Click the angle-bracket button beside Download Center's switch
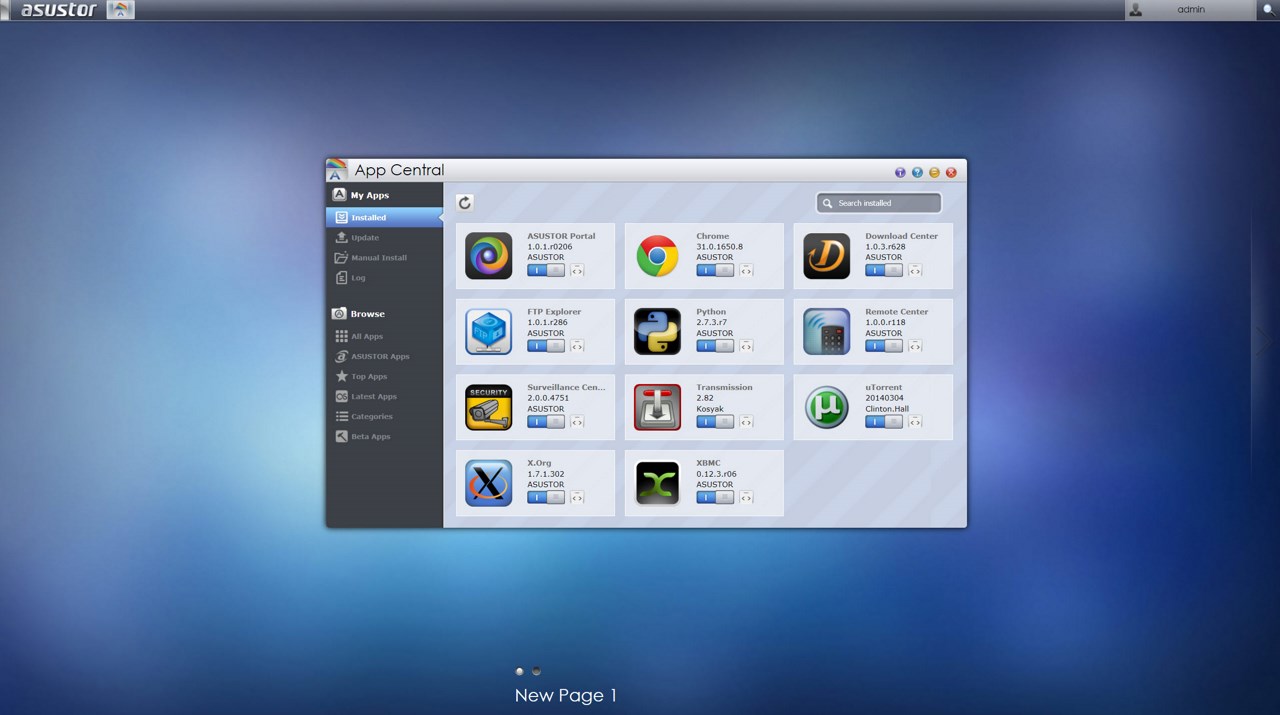Image resolution: width=1280 pixels, height=715 pixels. pyautogui.click(x=915, y=270)
